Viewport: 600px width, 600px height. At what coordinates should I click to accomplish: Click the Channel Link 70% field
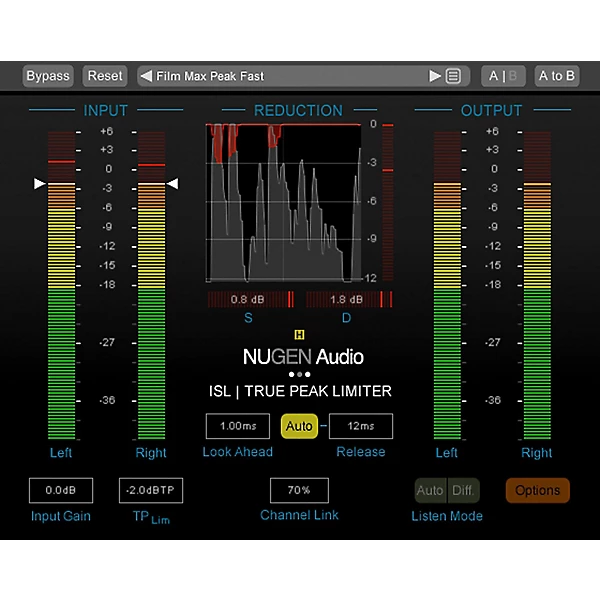[x=299, y=491]
